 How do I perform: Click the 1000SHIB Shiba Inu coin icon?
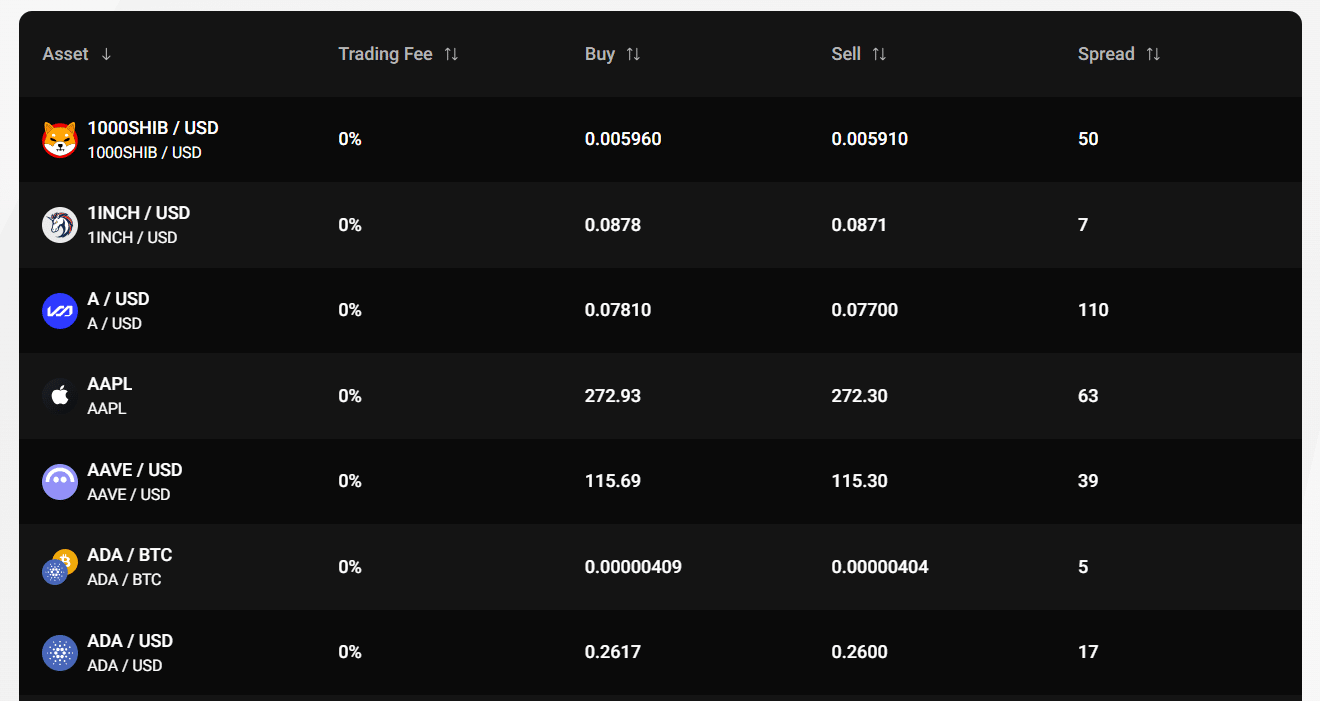click(x=60, y=139)
